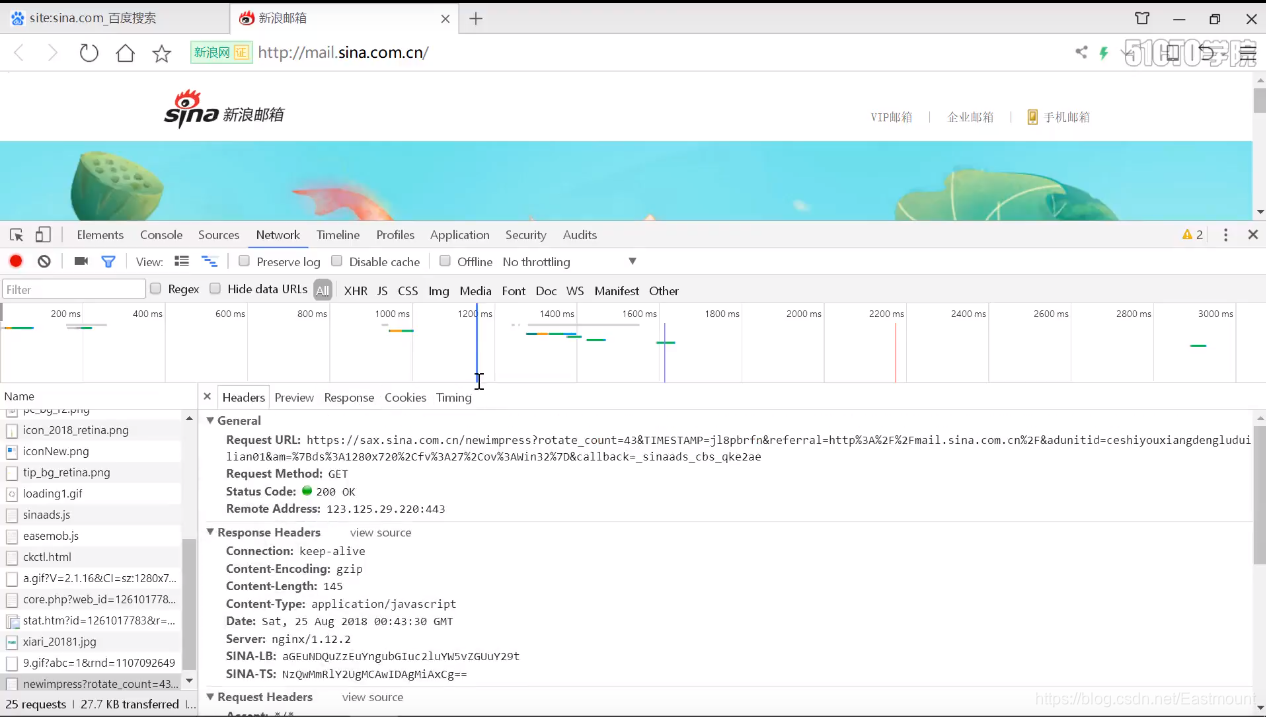The width and height of the screenshot is (1266, 717).
Task: Open the Audits panel
Action: point(580,235)
